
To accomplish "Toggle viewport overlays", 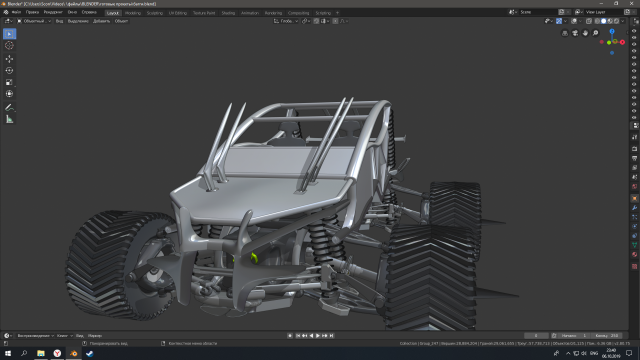I will 574,21.
